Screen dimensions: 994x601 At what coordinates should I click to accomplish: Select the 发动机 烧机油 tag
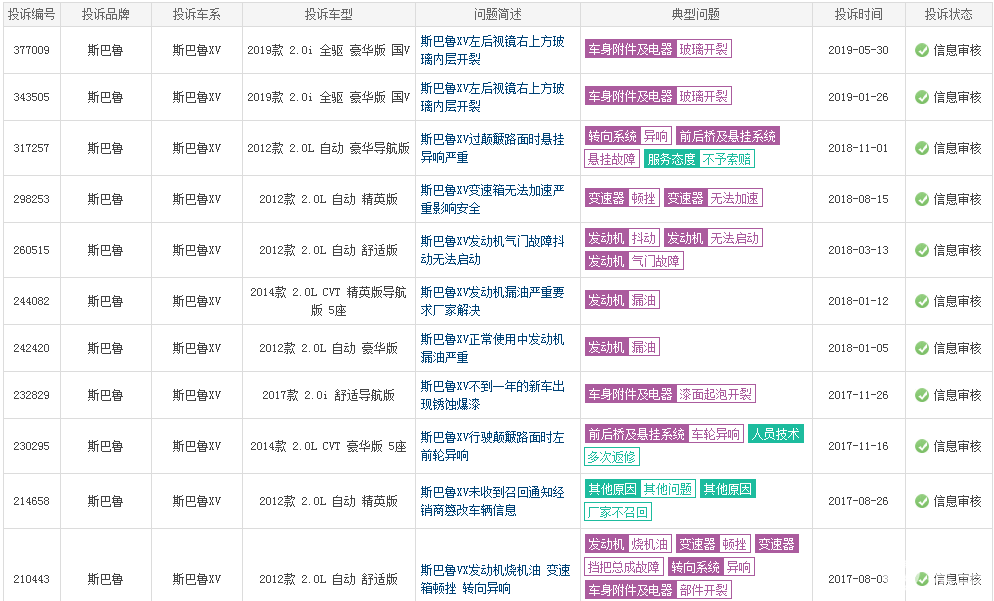click(628, 544)
